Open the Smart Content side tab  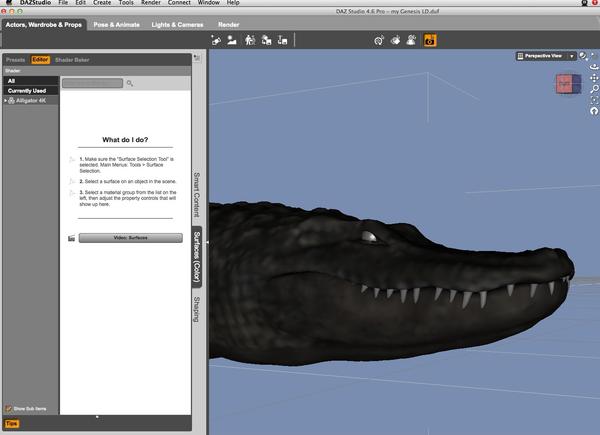tap(196, 195)
